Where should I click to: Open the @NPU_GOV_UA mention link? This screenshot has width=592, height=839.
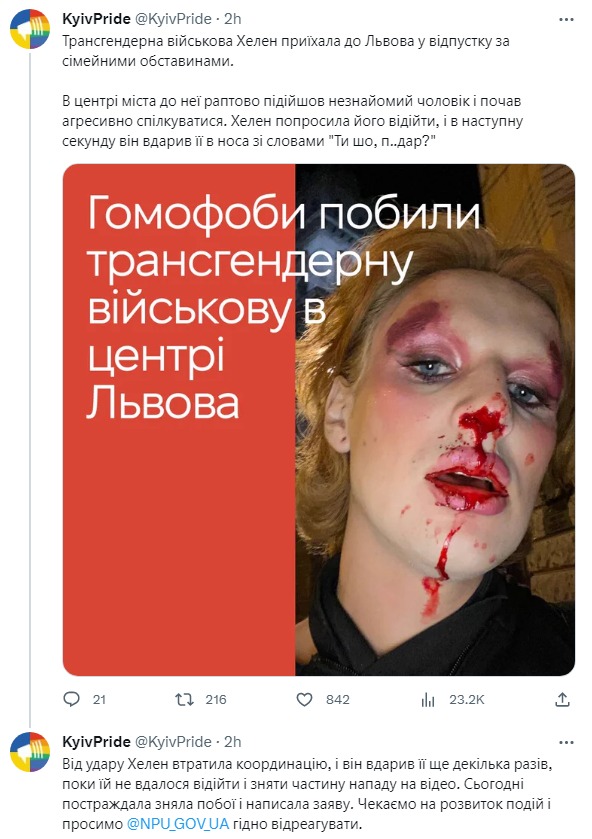click(x=178, y=823)
